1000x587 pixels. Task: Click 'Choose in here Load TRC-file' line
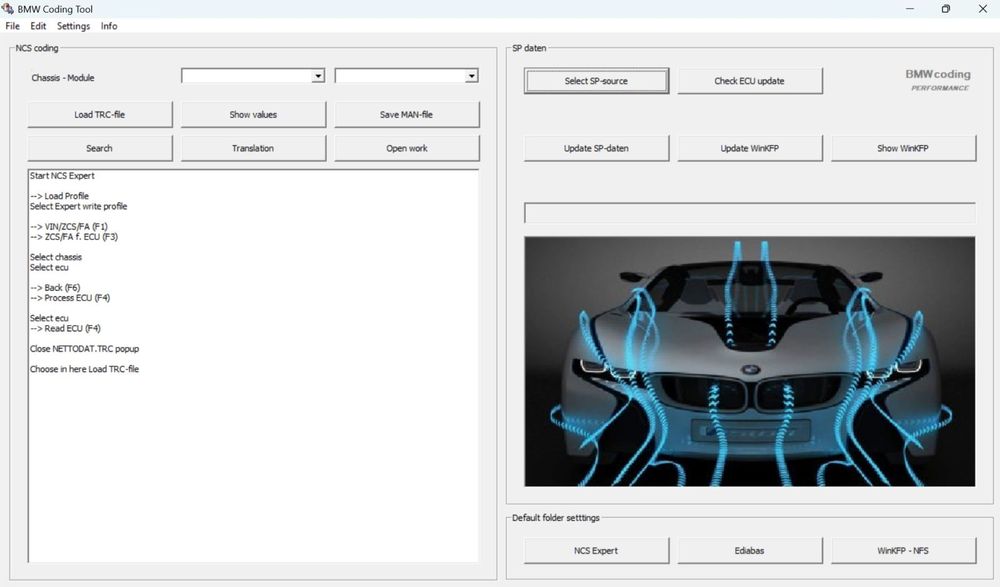click(x=84, y=369)
